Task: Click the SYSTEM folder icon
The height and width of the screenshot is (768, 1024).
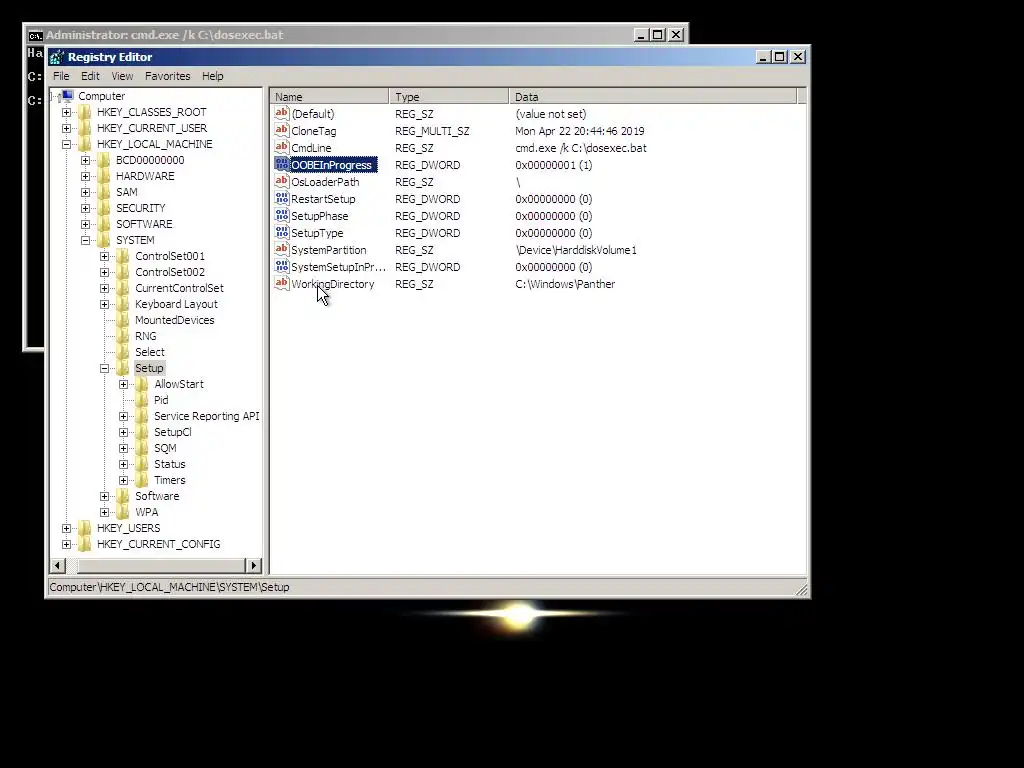Action: coord(104,240)
